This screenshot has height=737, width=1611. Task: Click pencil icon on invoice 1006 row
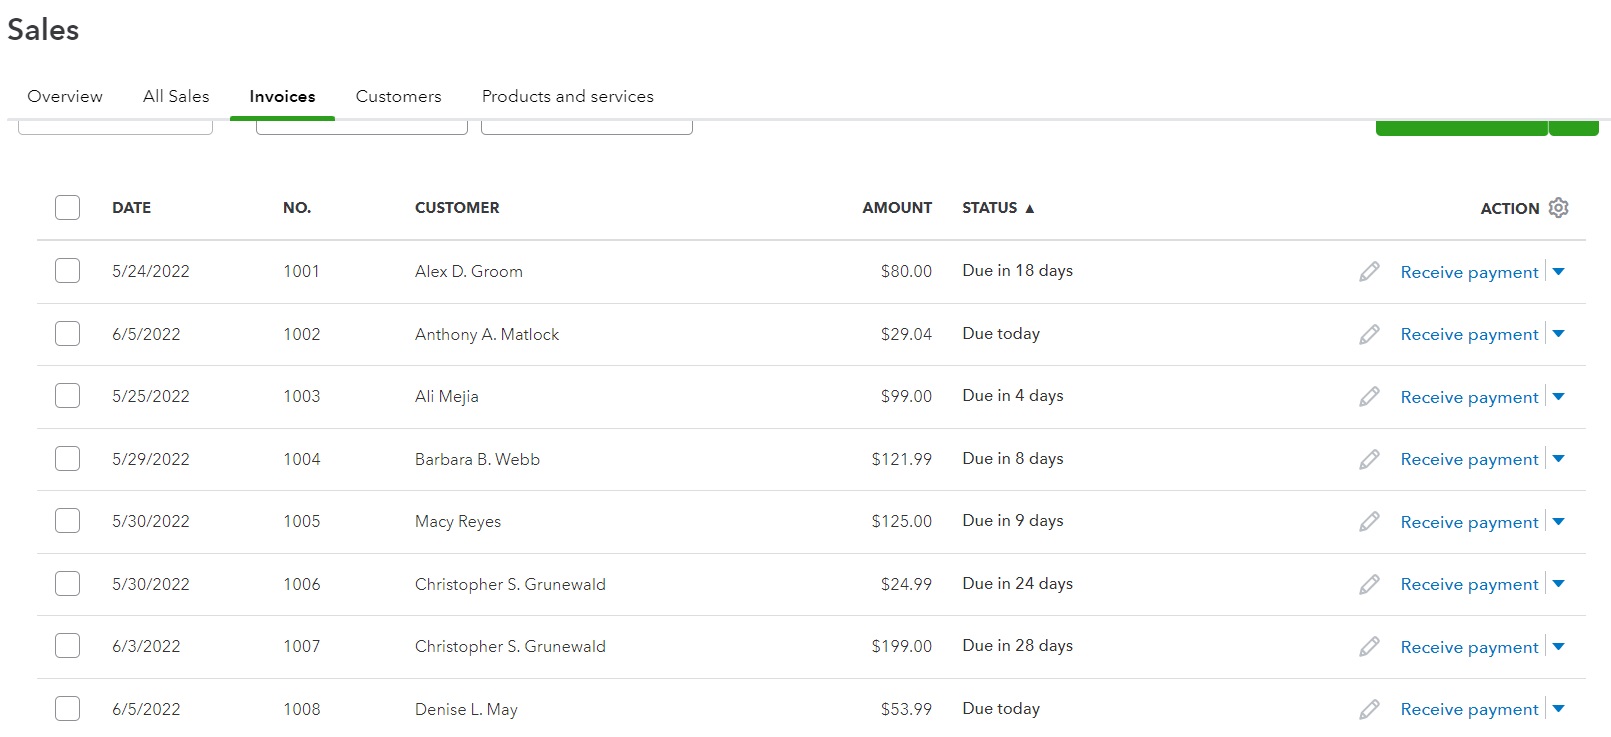[1369, 584]
